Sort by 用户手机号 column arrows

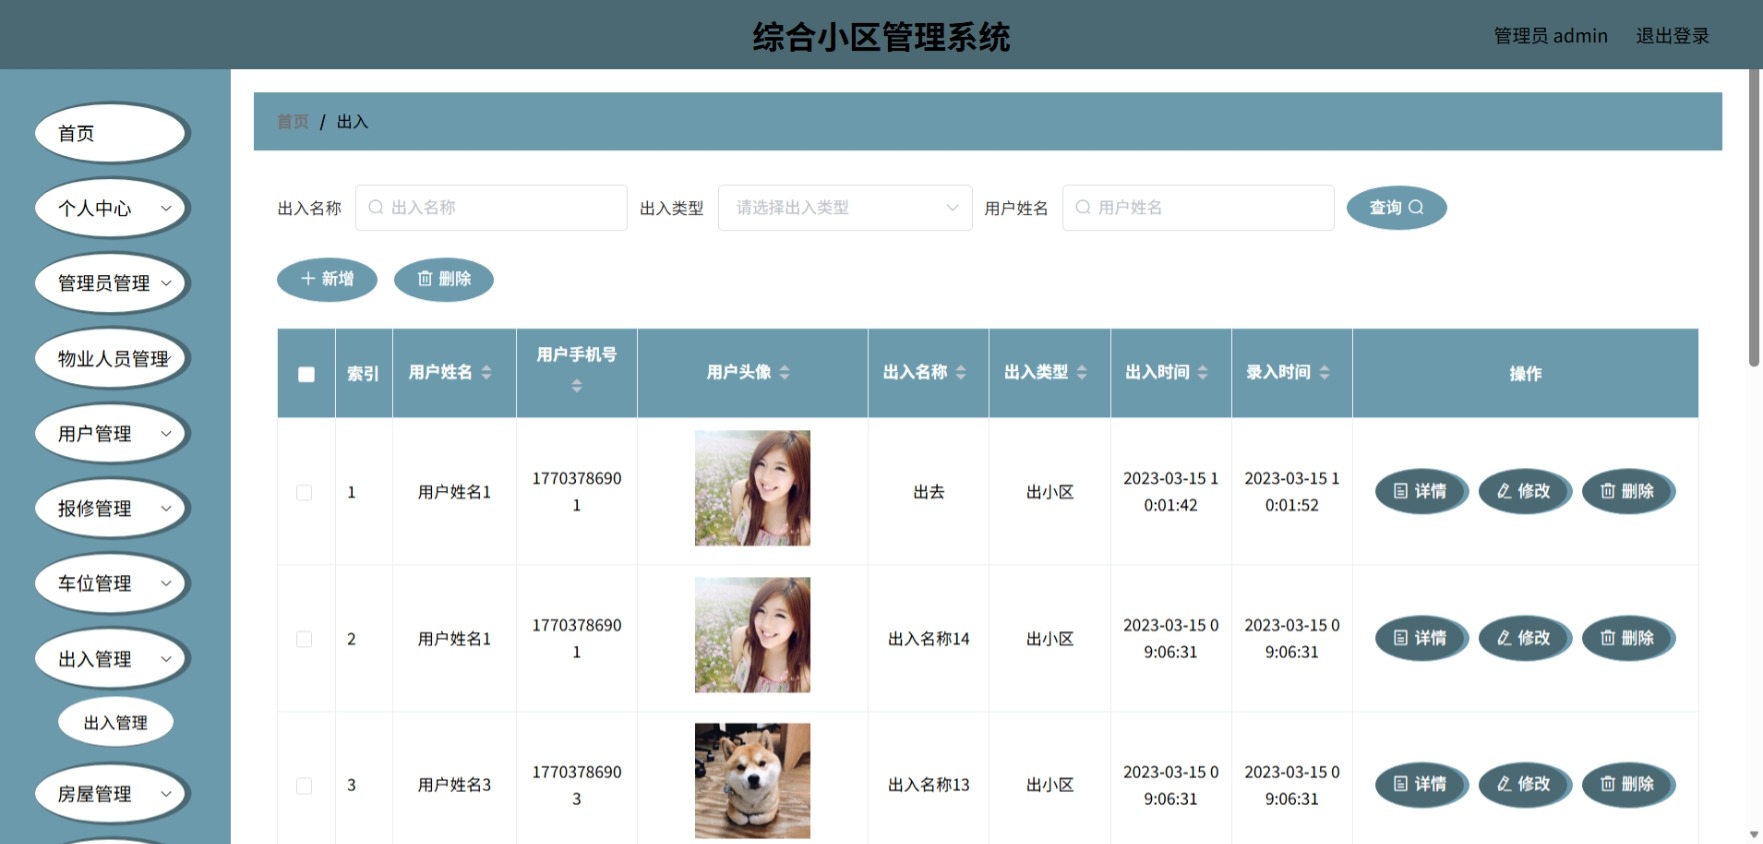(x=577, y=385)
